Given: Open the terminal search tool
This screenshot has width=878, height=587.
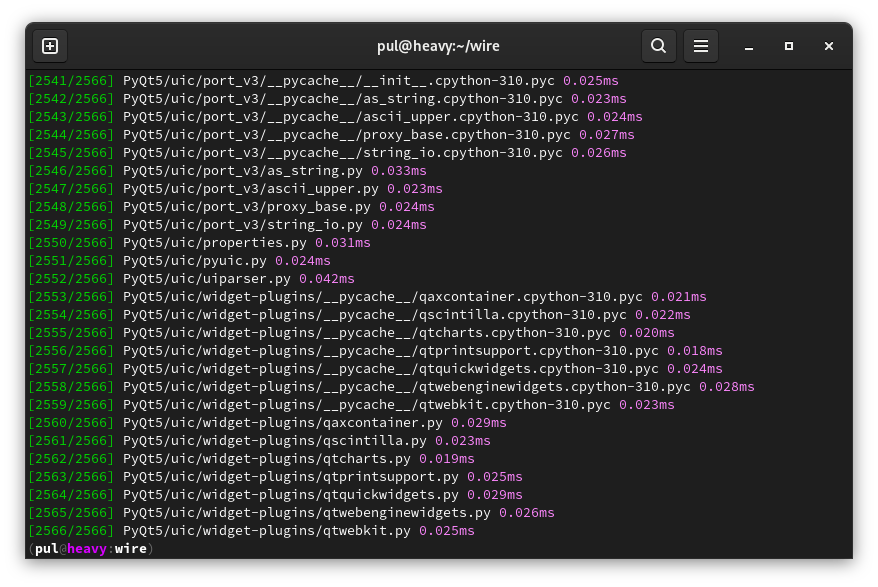Looking at the screenshot, I should tap(658, 46).
